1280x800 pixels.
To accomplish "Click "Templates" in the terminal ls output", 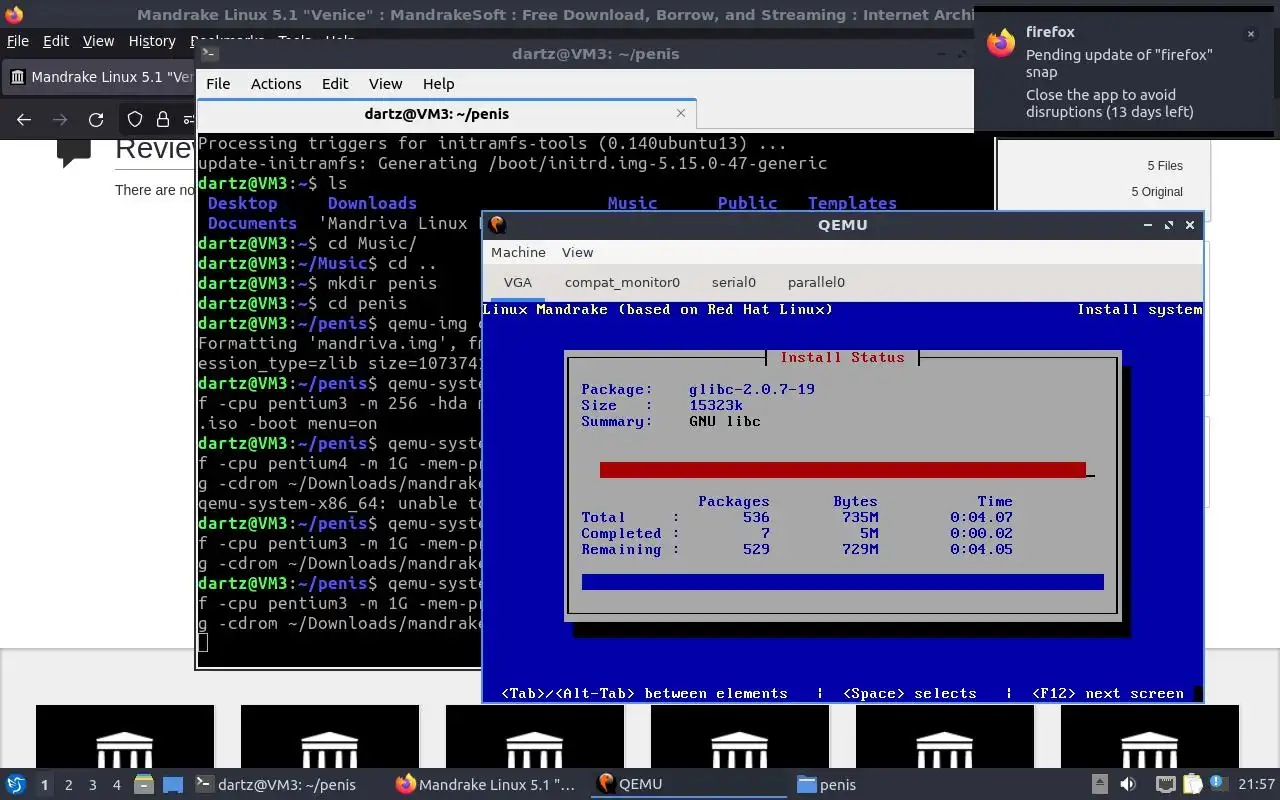I will 852,203.
